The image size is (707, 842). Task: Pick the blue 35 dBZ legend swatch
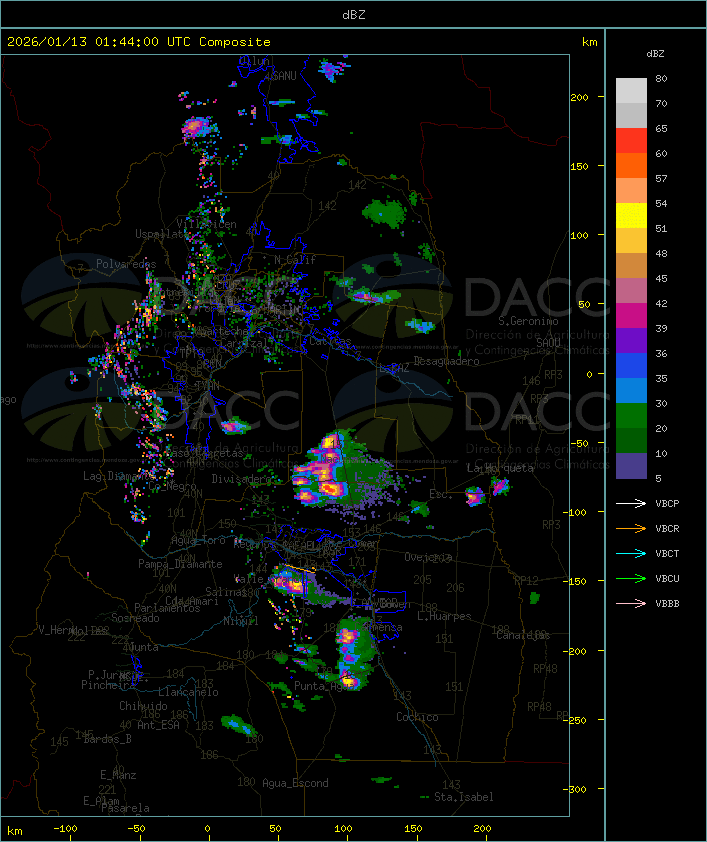631,366
